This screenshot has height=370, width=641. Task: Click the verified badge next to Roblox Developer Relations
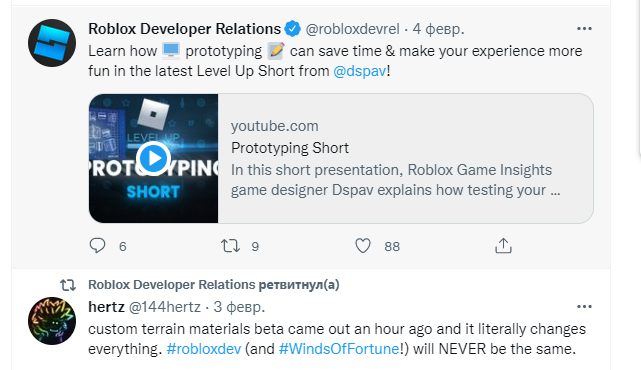tap(293, 29)
